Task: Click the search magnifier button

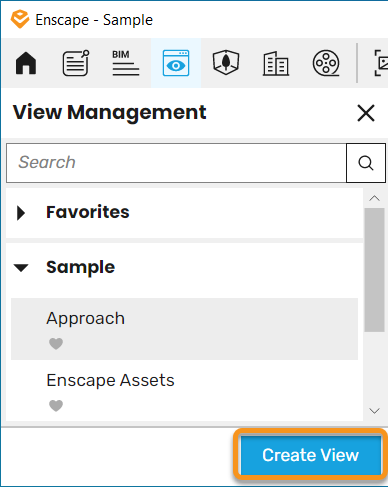Action: pyautogui.click(x=366, y=163)
